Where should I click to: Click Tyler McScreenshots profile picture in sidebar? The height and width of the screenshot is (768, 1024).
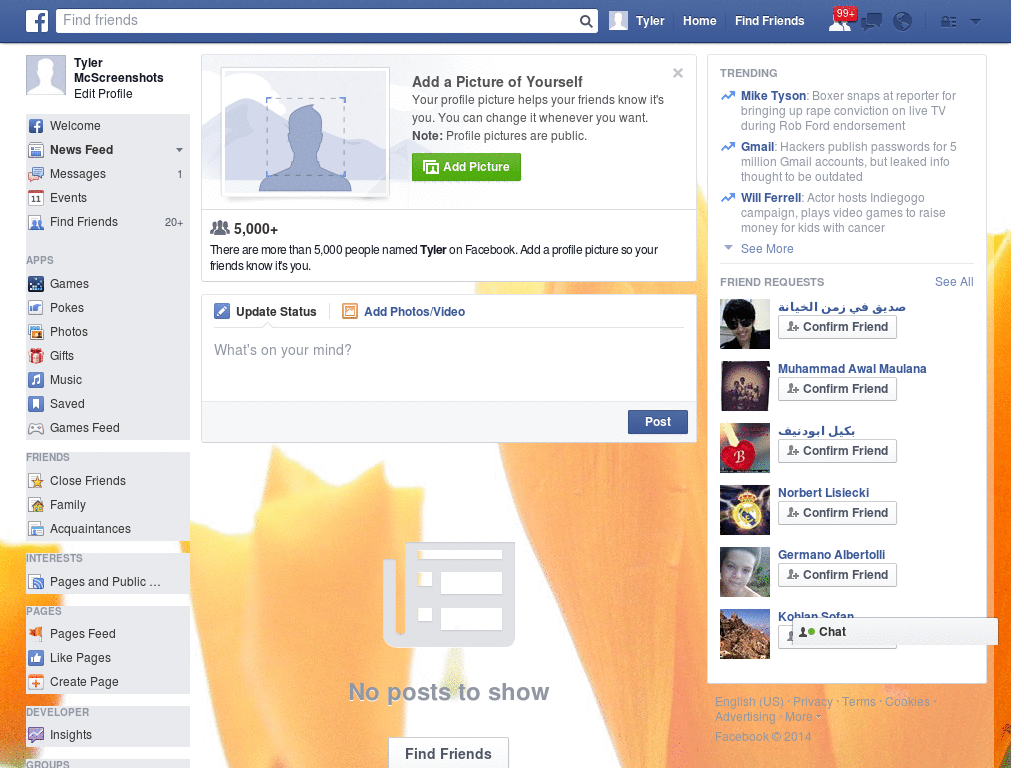(46, 75)
